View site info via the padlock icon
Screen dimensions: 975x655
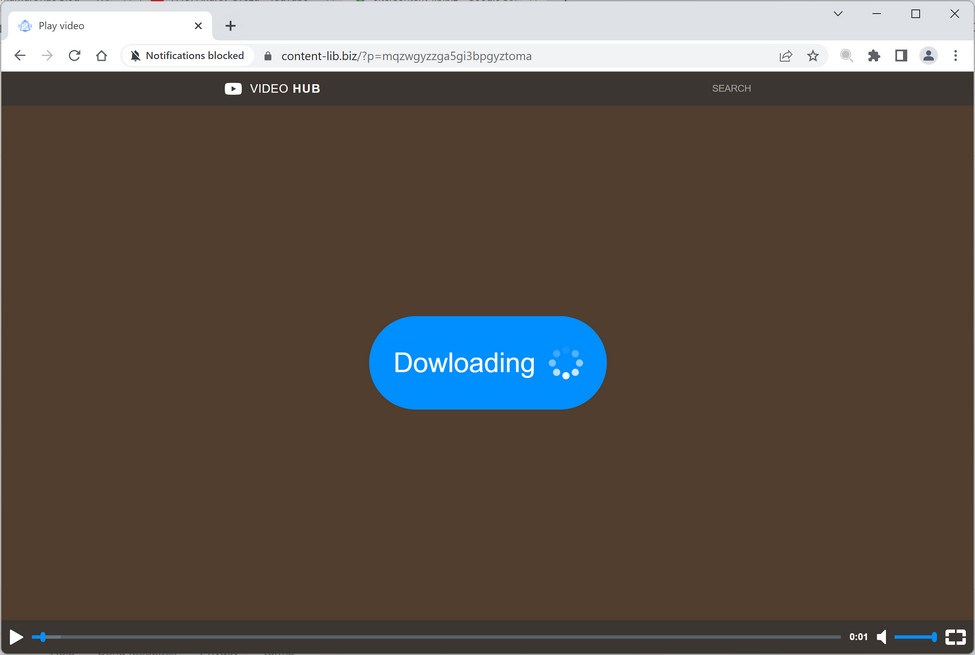[268, 56]
